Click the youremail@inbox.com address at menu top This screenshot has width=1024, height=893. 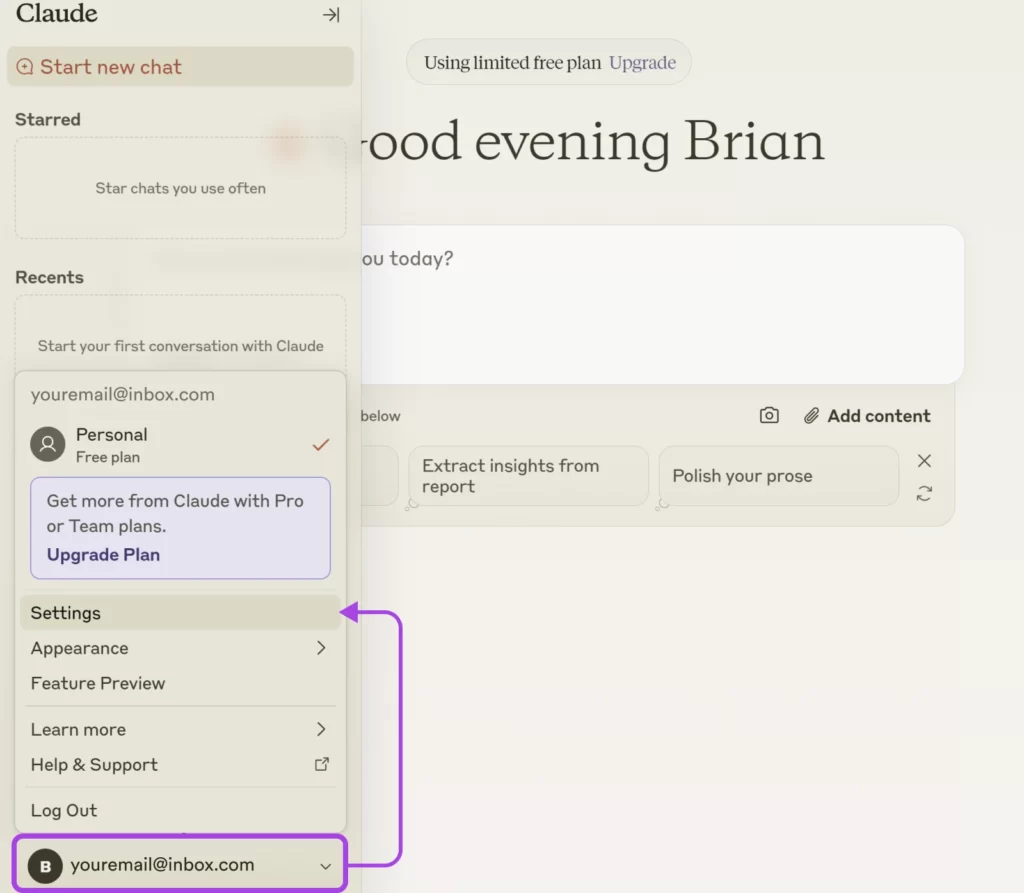coord(123,395)
